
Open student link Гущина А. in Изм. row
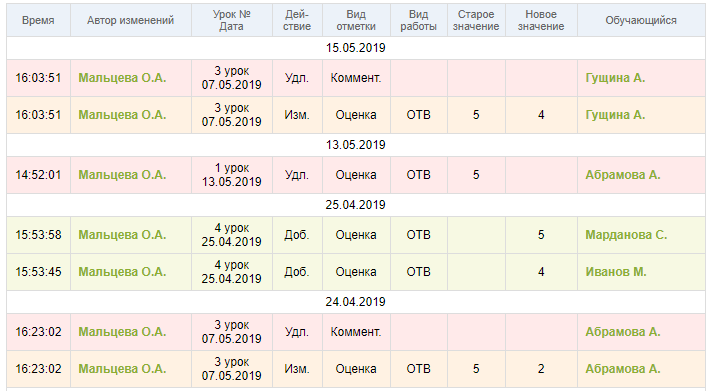[615, 115]
